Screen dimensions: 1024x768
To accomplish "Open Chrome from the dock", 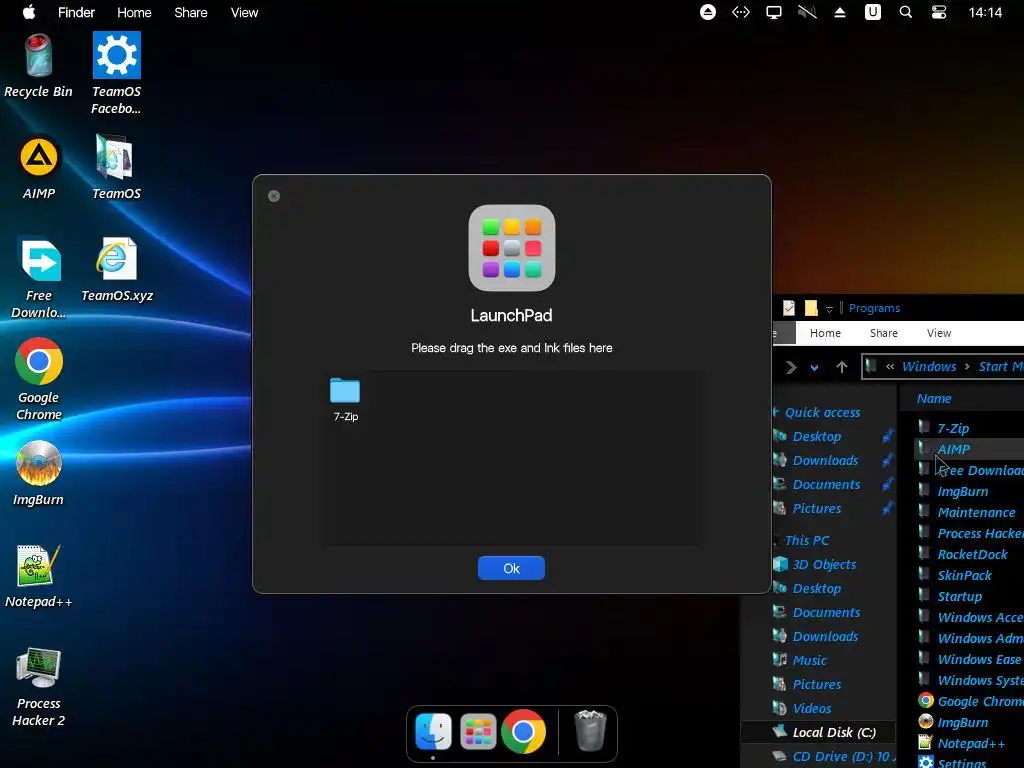I will coord(523,731).
